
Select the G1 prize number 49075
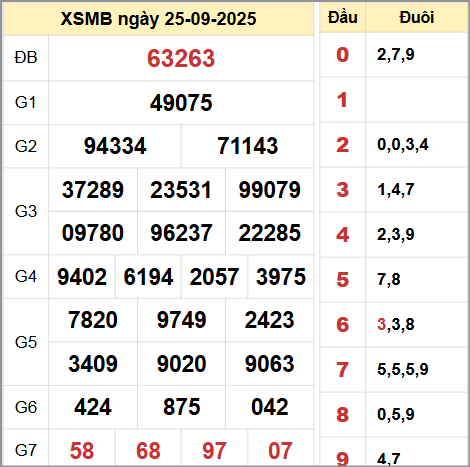click(x=181, y=103)
